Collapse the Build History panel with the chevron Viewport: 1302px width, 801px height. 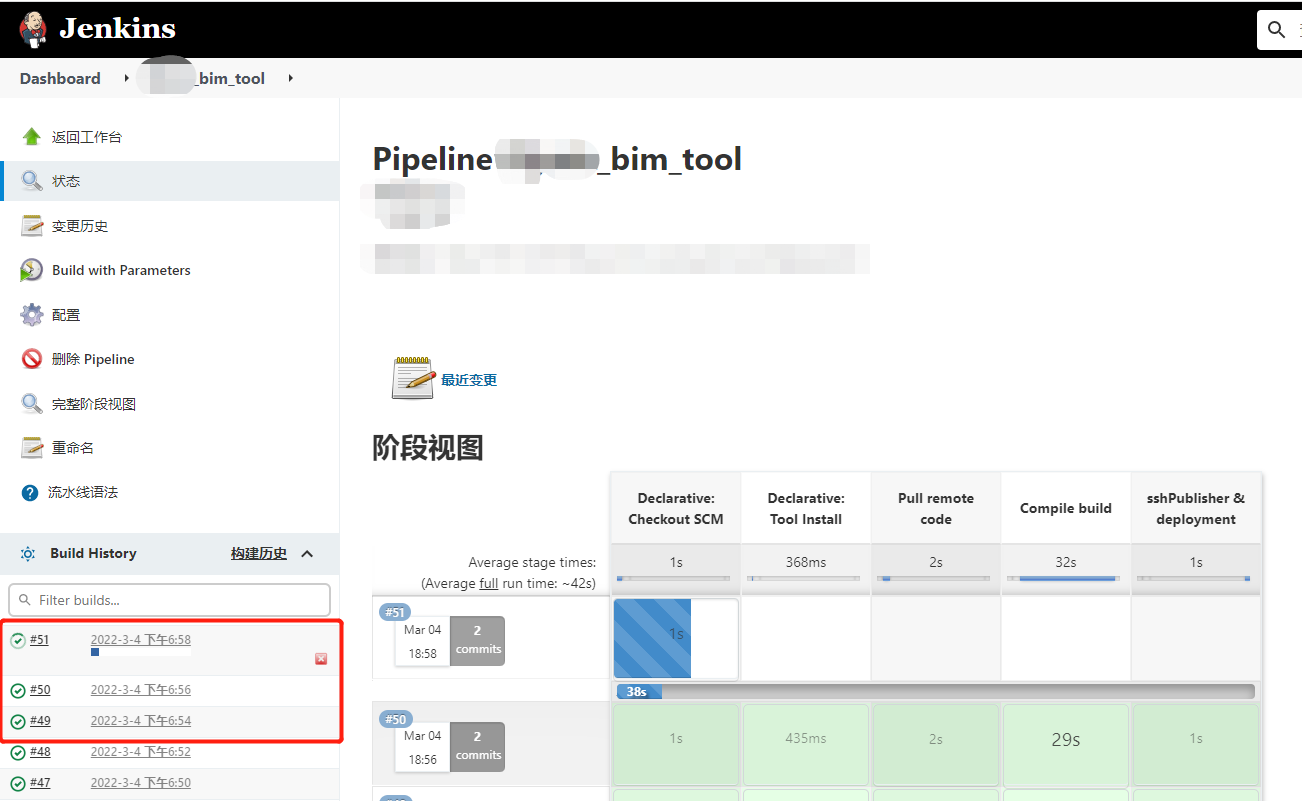[x=307, y=554]
